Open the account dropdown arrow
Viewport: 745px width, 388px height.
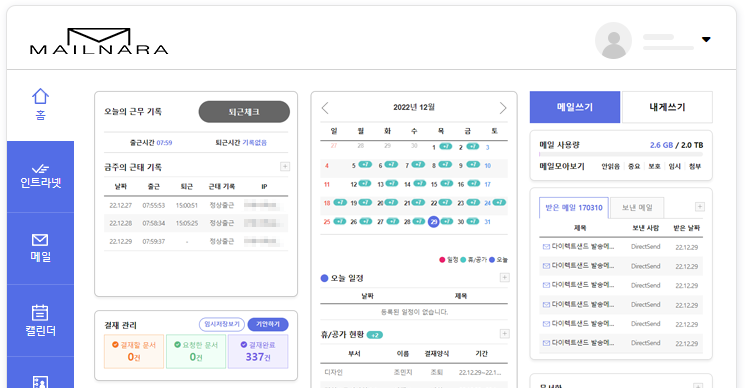706,39
